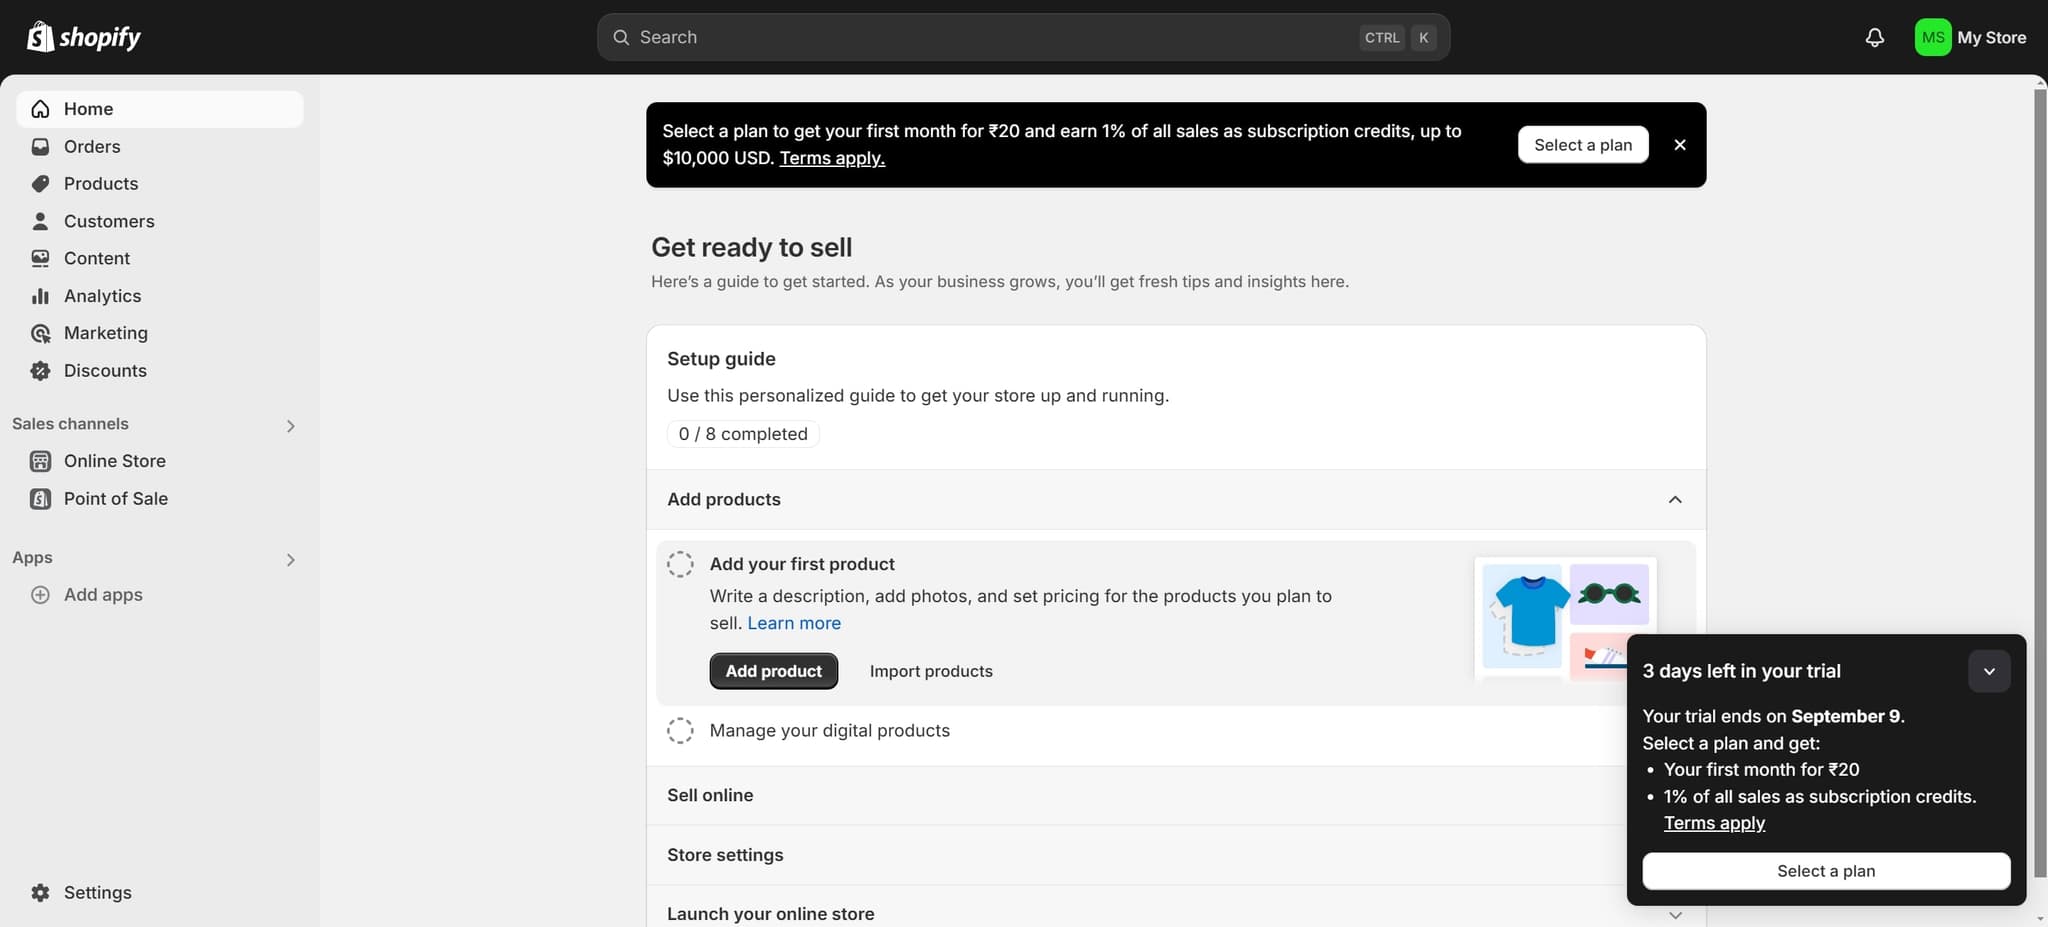
Task: Collapse the Add products section
Action: pos(1675,499)
